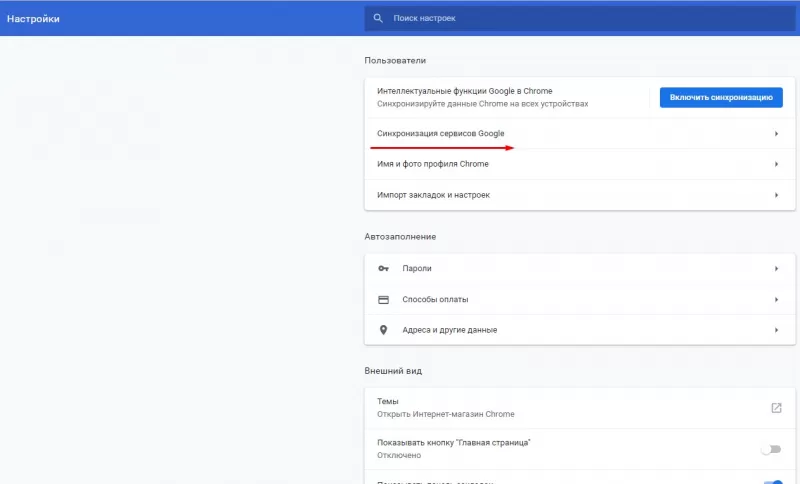Viewport: 800px width, 484px height.
Task: Open Адреса и другие данные label
Action: click(449, 330)
